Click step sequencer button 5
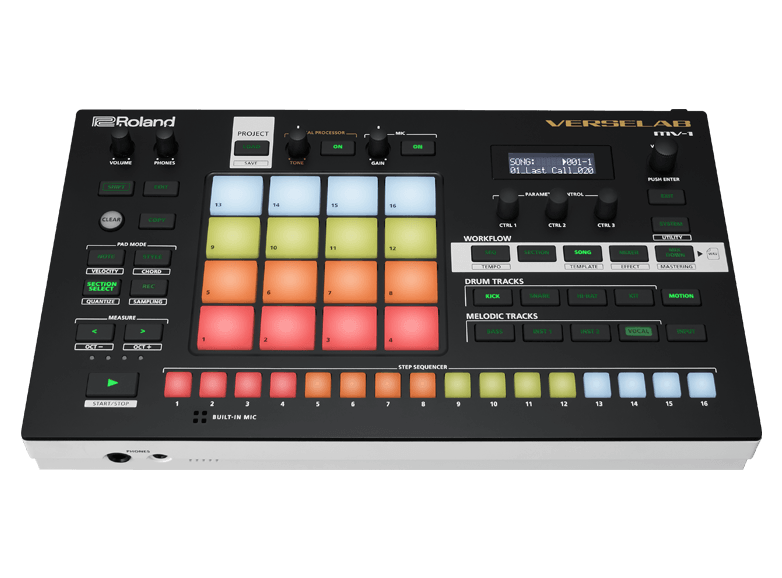The width and height of the screenshot is (782, 578). tap(318, 385)
